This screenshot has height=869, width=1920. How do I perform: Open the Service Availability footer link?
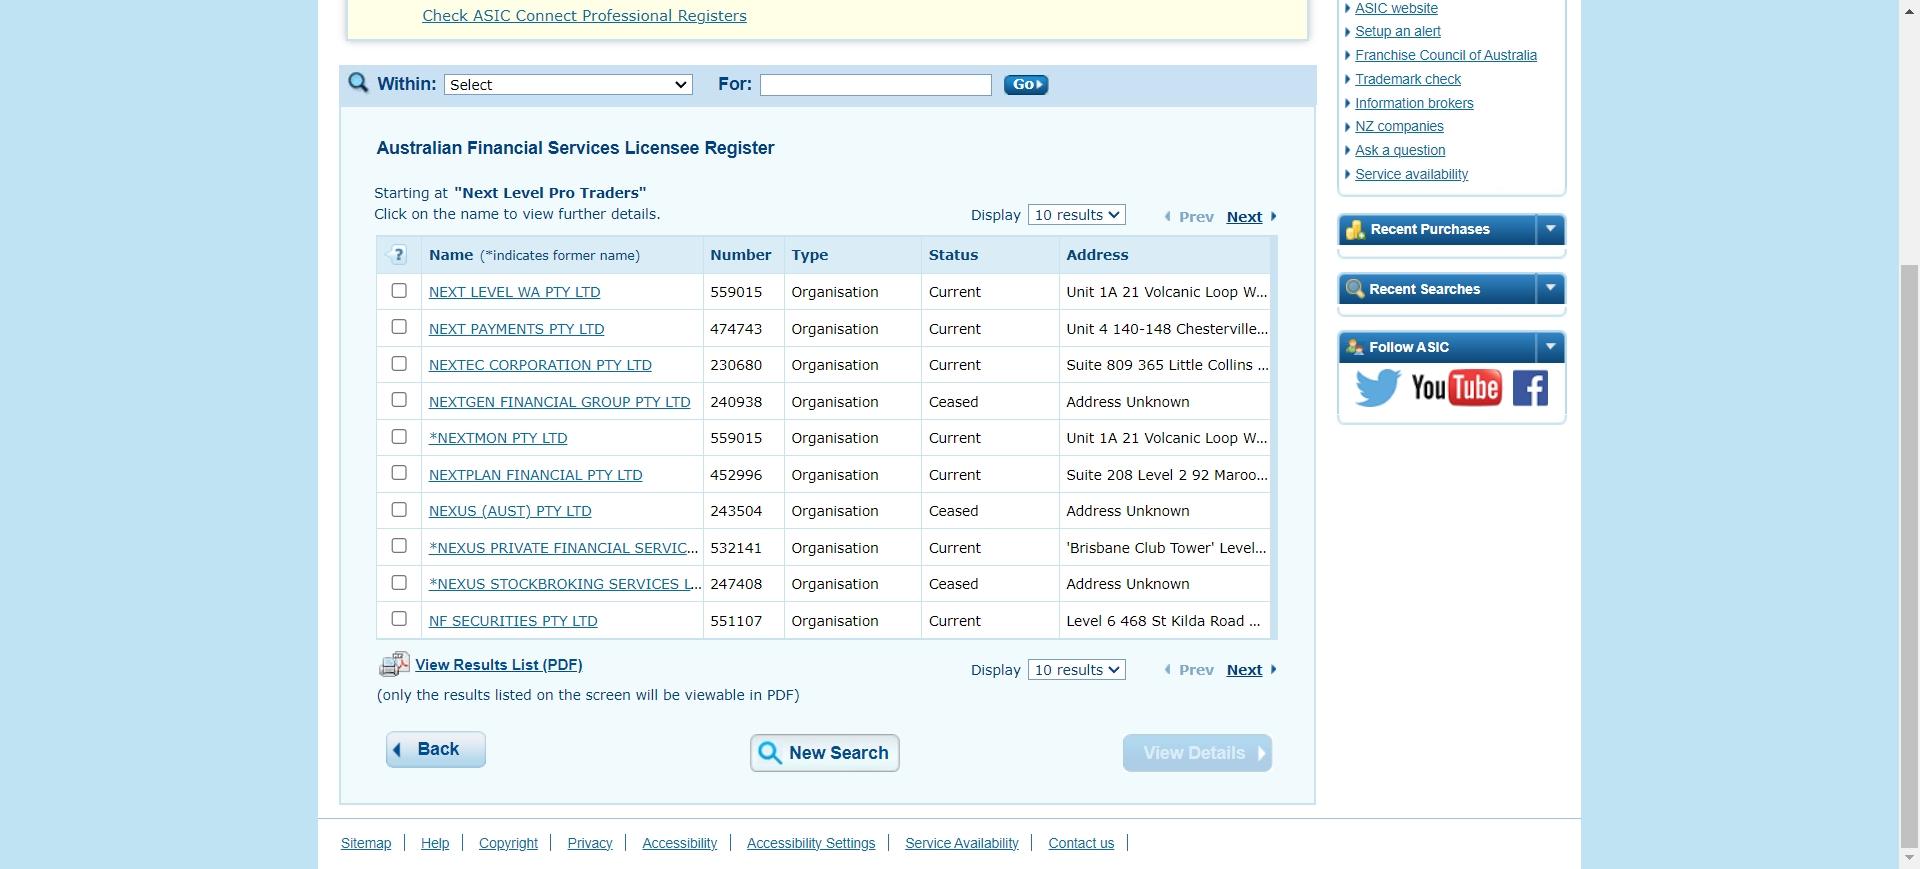point(962,843)
